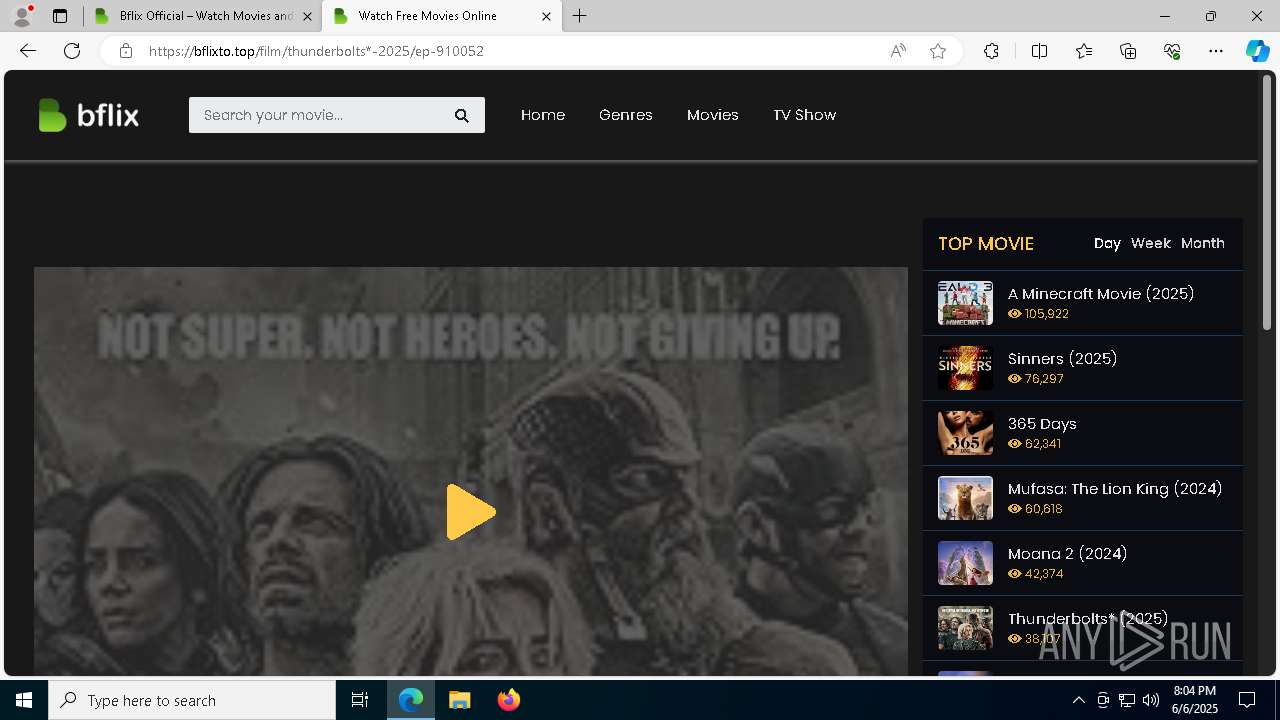Open Mufasa: The Lion King (2024)
This screenshot has width=1280, height=720.
tap(1115, 489)
